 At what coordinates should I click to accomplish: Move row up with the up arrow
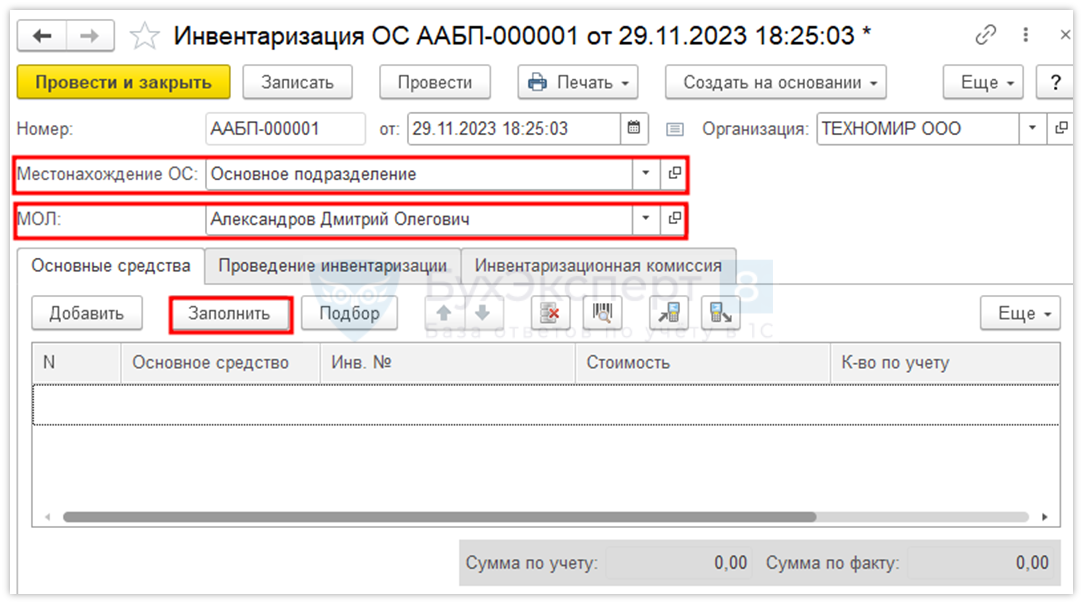pyautogui.click(x=443, y=313)
